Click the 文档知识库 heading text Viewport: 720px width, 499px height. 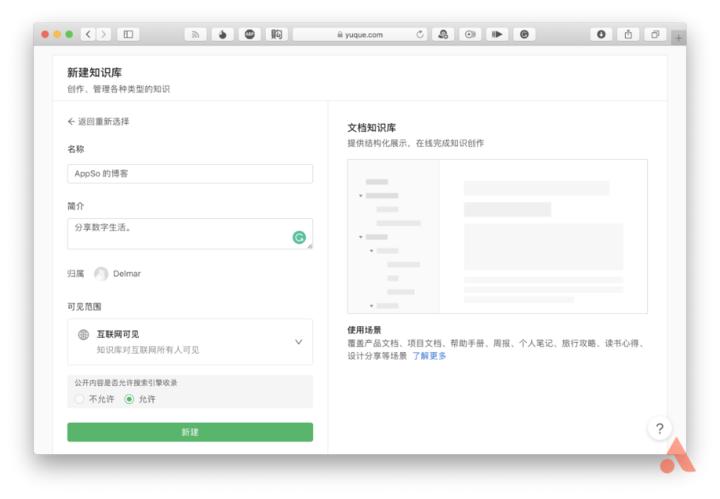point(371,128)
